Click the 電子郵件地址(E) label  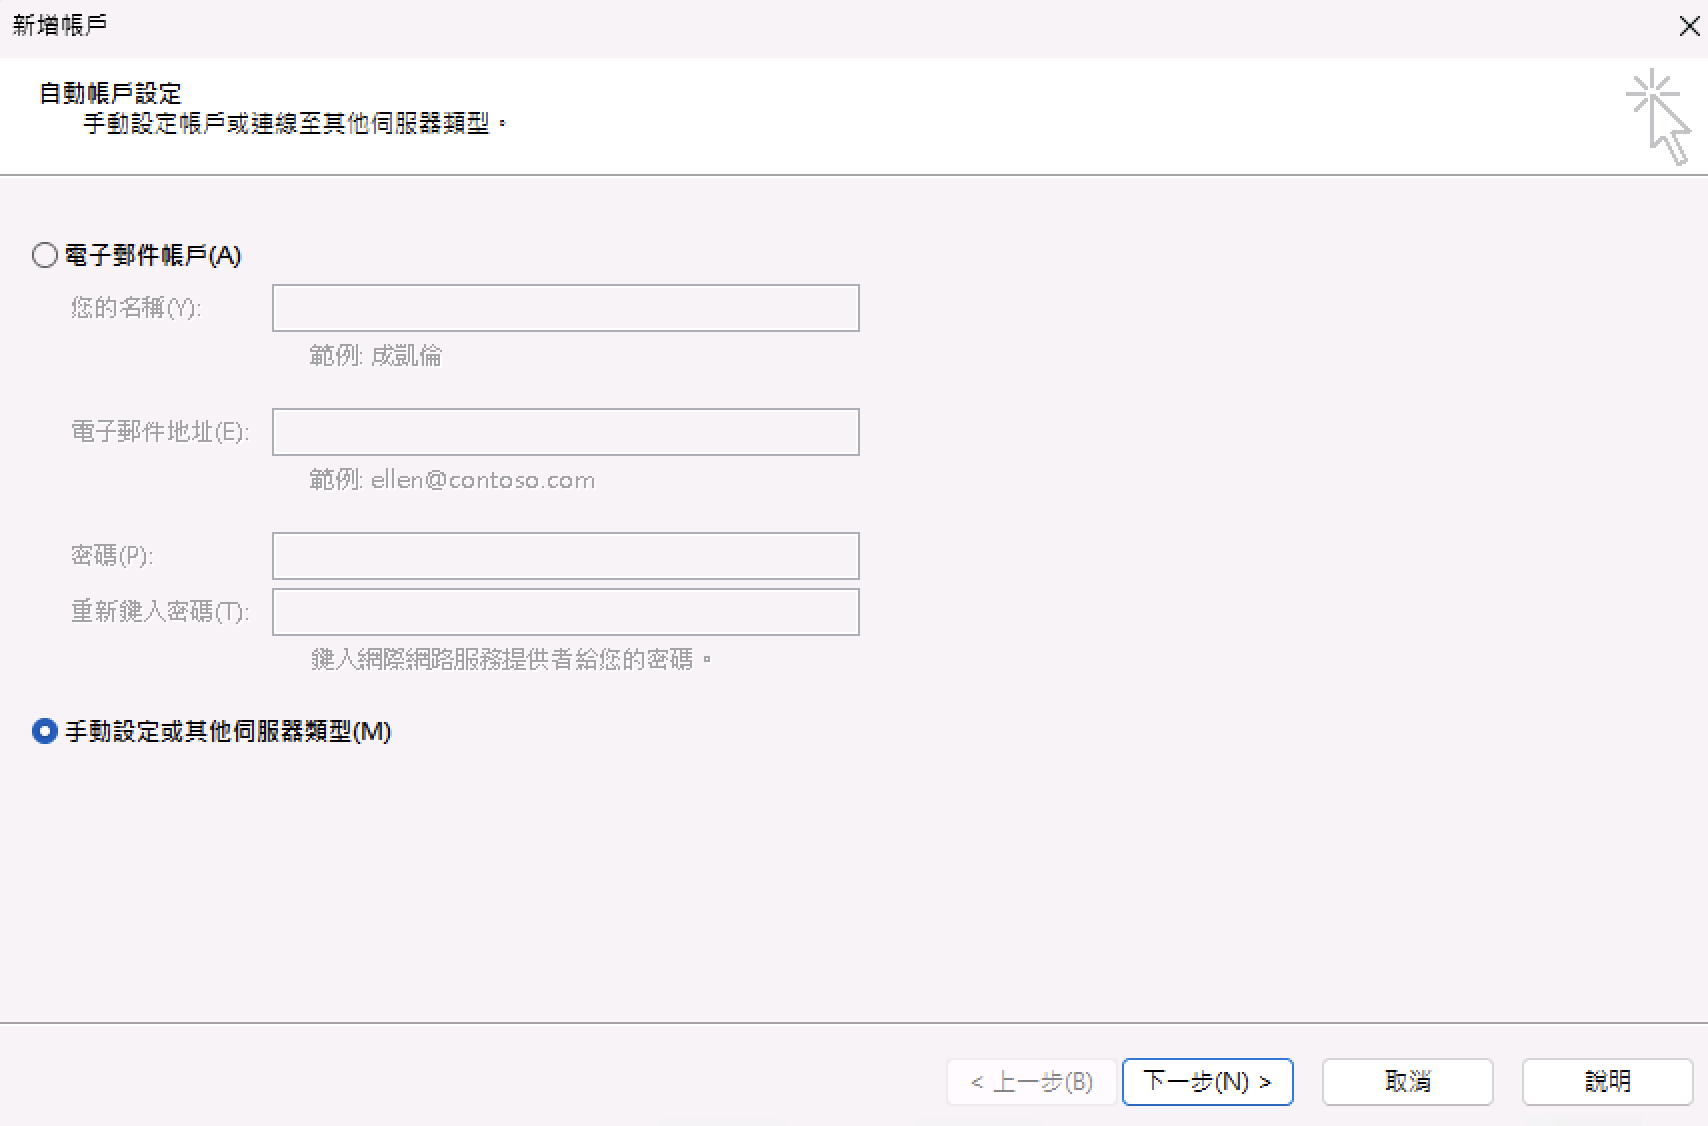tap(160, 432)
